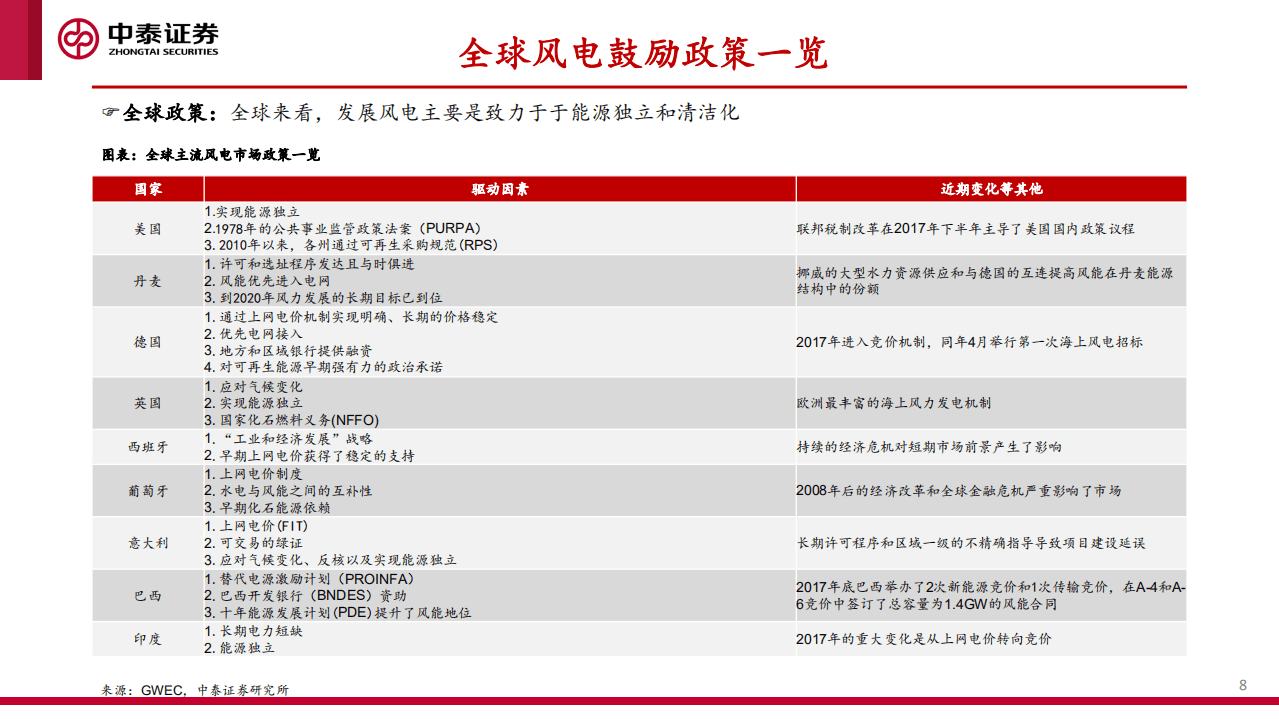Click the line 上网电价制度 in the 葡萄牙 row
Image resolution: width=1279 pixels, height=719 pixels.
point(253,474)
